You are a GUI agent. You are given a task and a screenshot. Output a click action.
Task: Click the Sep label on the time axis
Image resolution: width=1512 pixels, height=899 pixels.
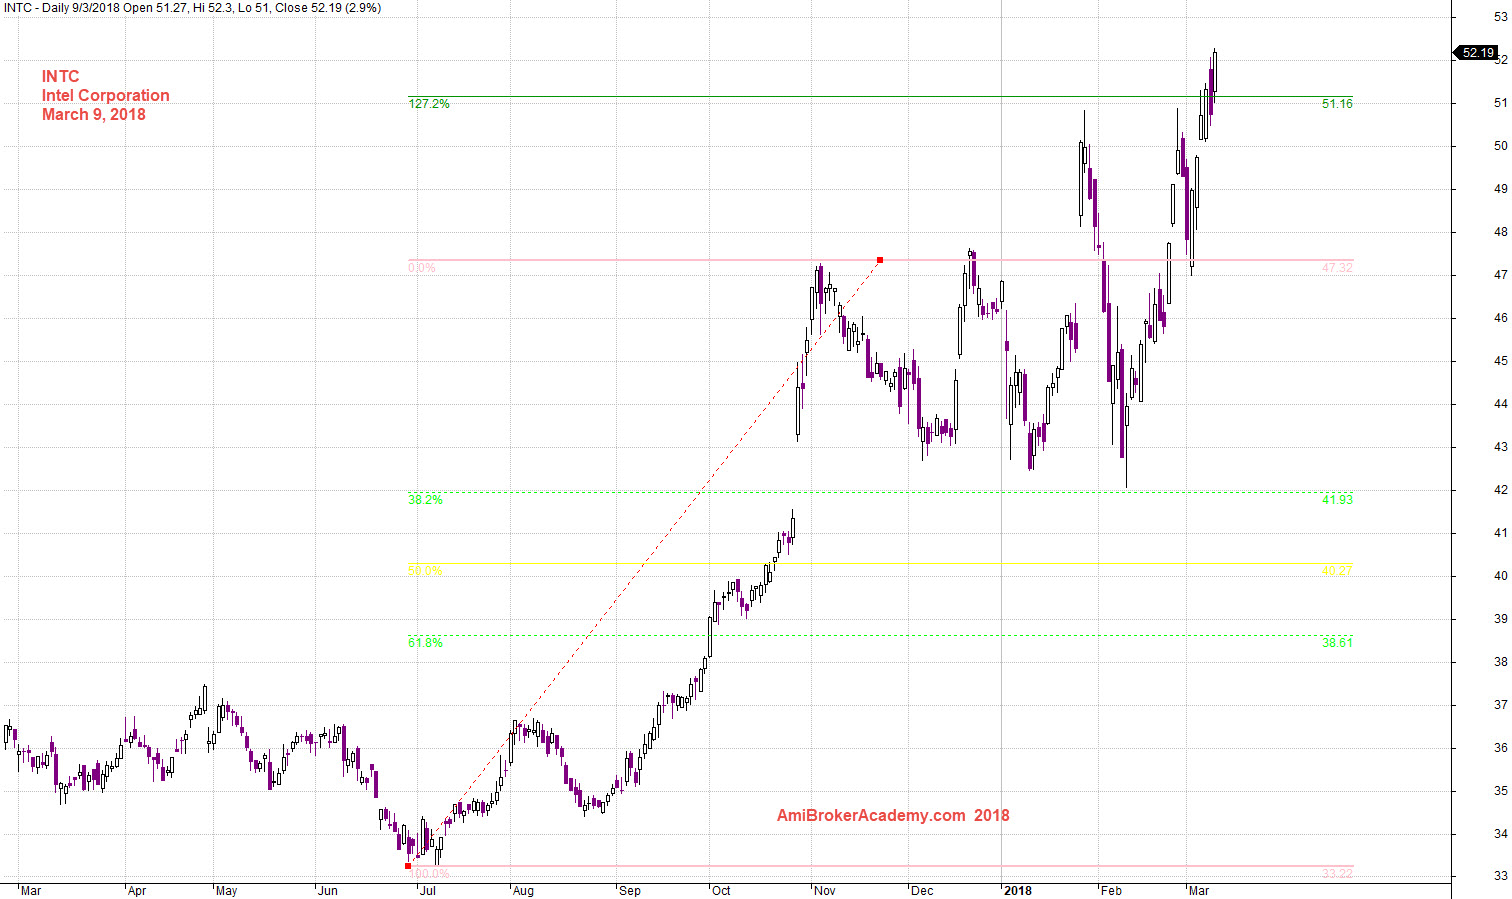click(x=629, y=891)
